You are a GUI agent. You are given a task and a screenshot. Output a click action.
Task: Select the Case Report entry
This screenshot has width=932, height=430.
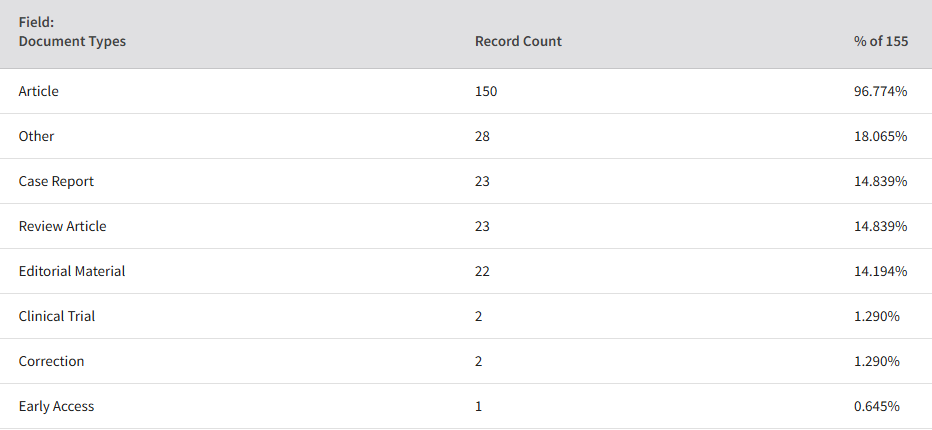56,181
